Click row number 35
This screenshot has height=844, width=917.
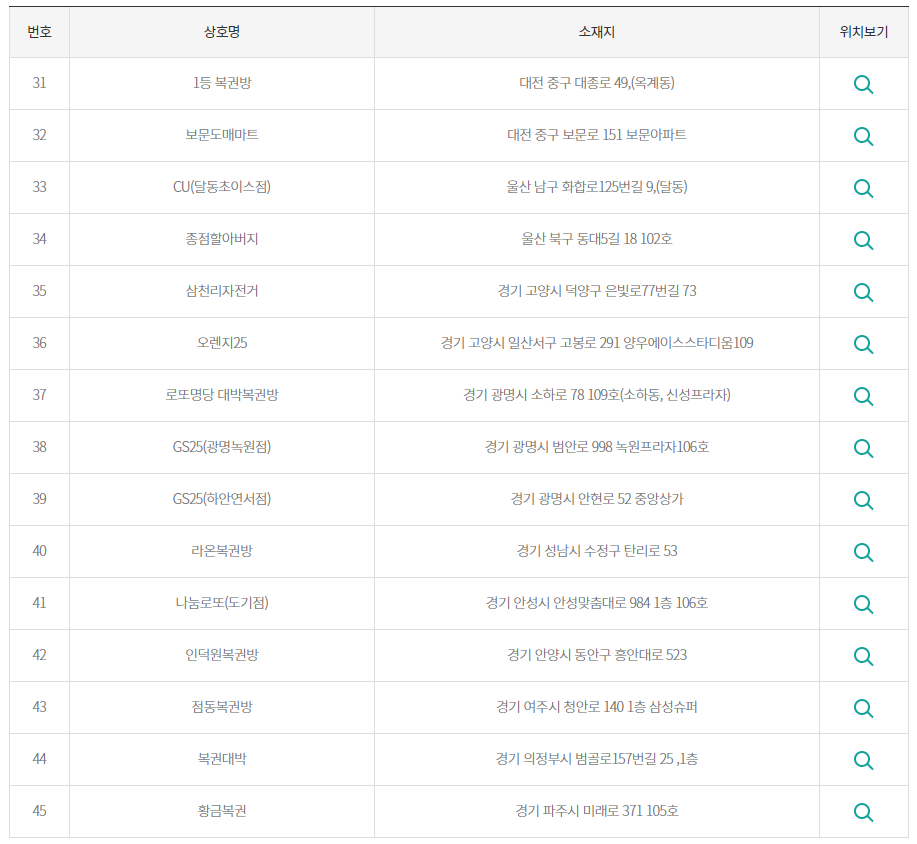39,291
